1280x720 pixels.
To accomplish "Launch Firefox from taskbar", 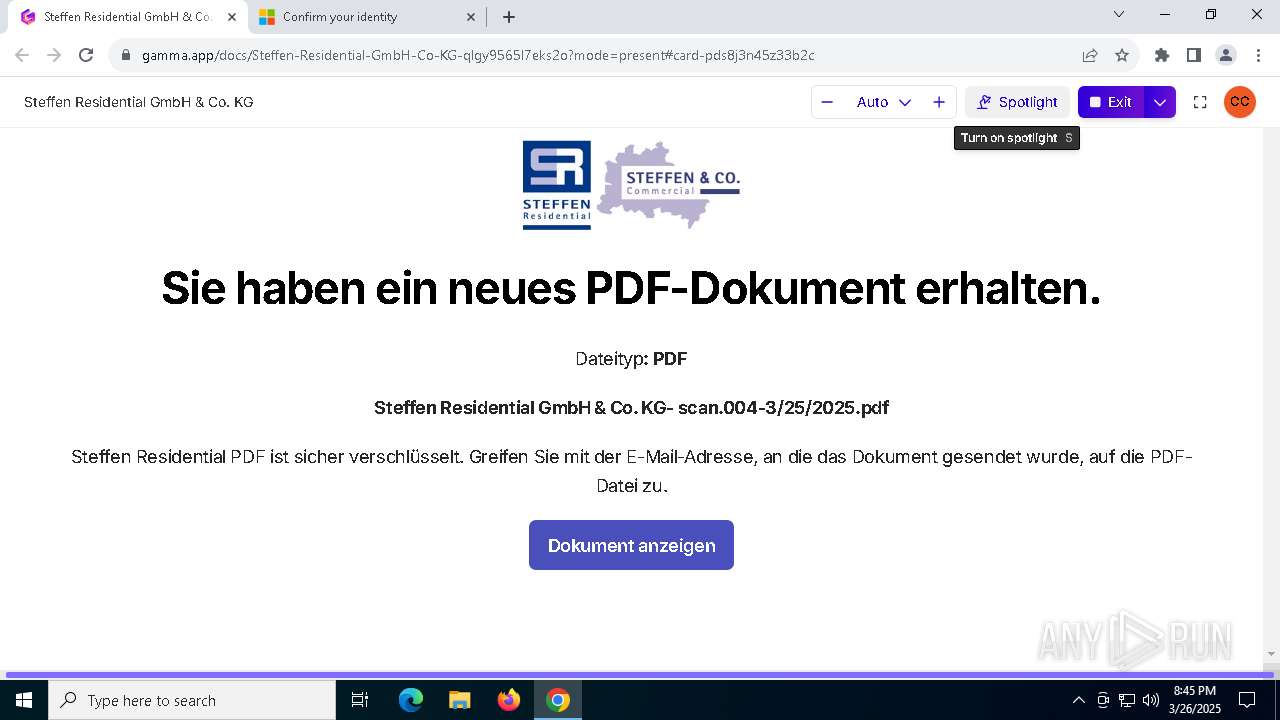I will [509, 700].
